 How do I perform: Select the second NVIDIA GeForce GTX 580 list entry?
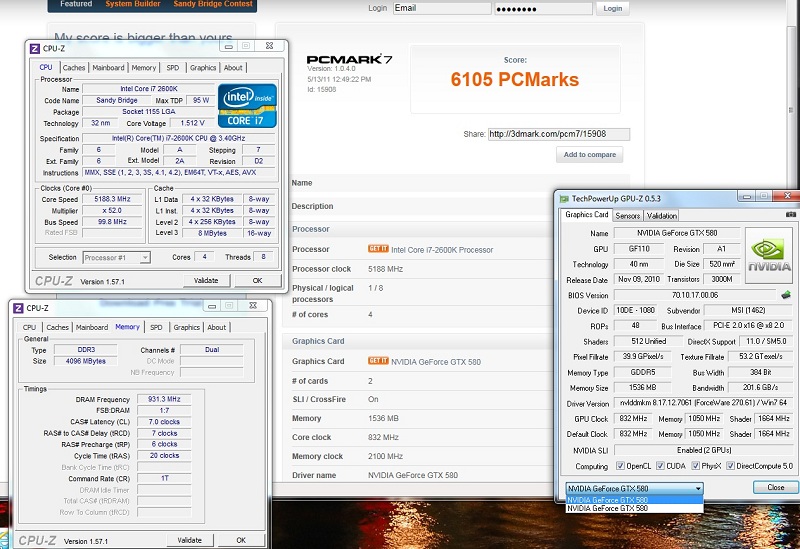click(x=634, y=508)
